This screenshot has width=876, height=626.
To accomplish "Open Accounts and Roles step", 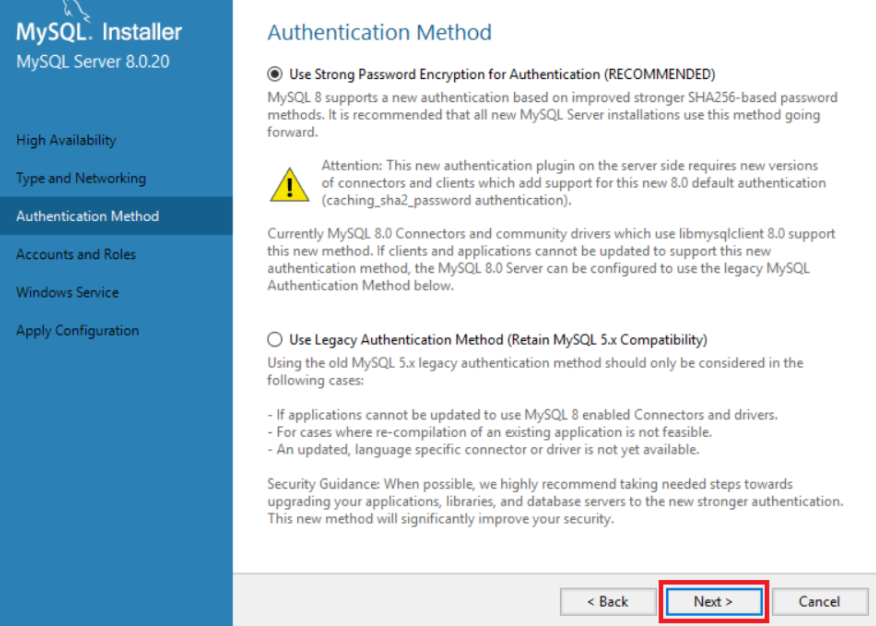I will (76, 254).
